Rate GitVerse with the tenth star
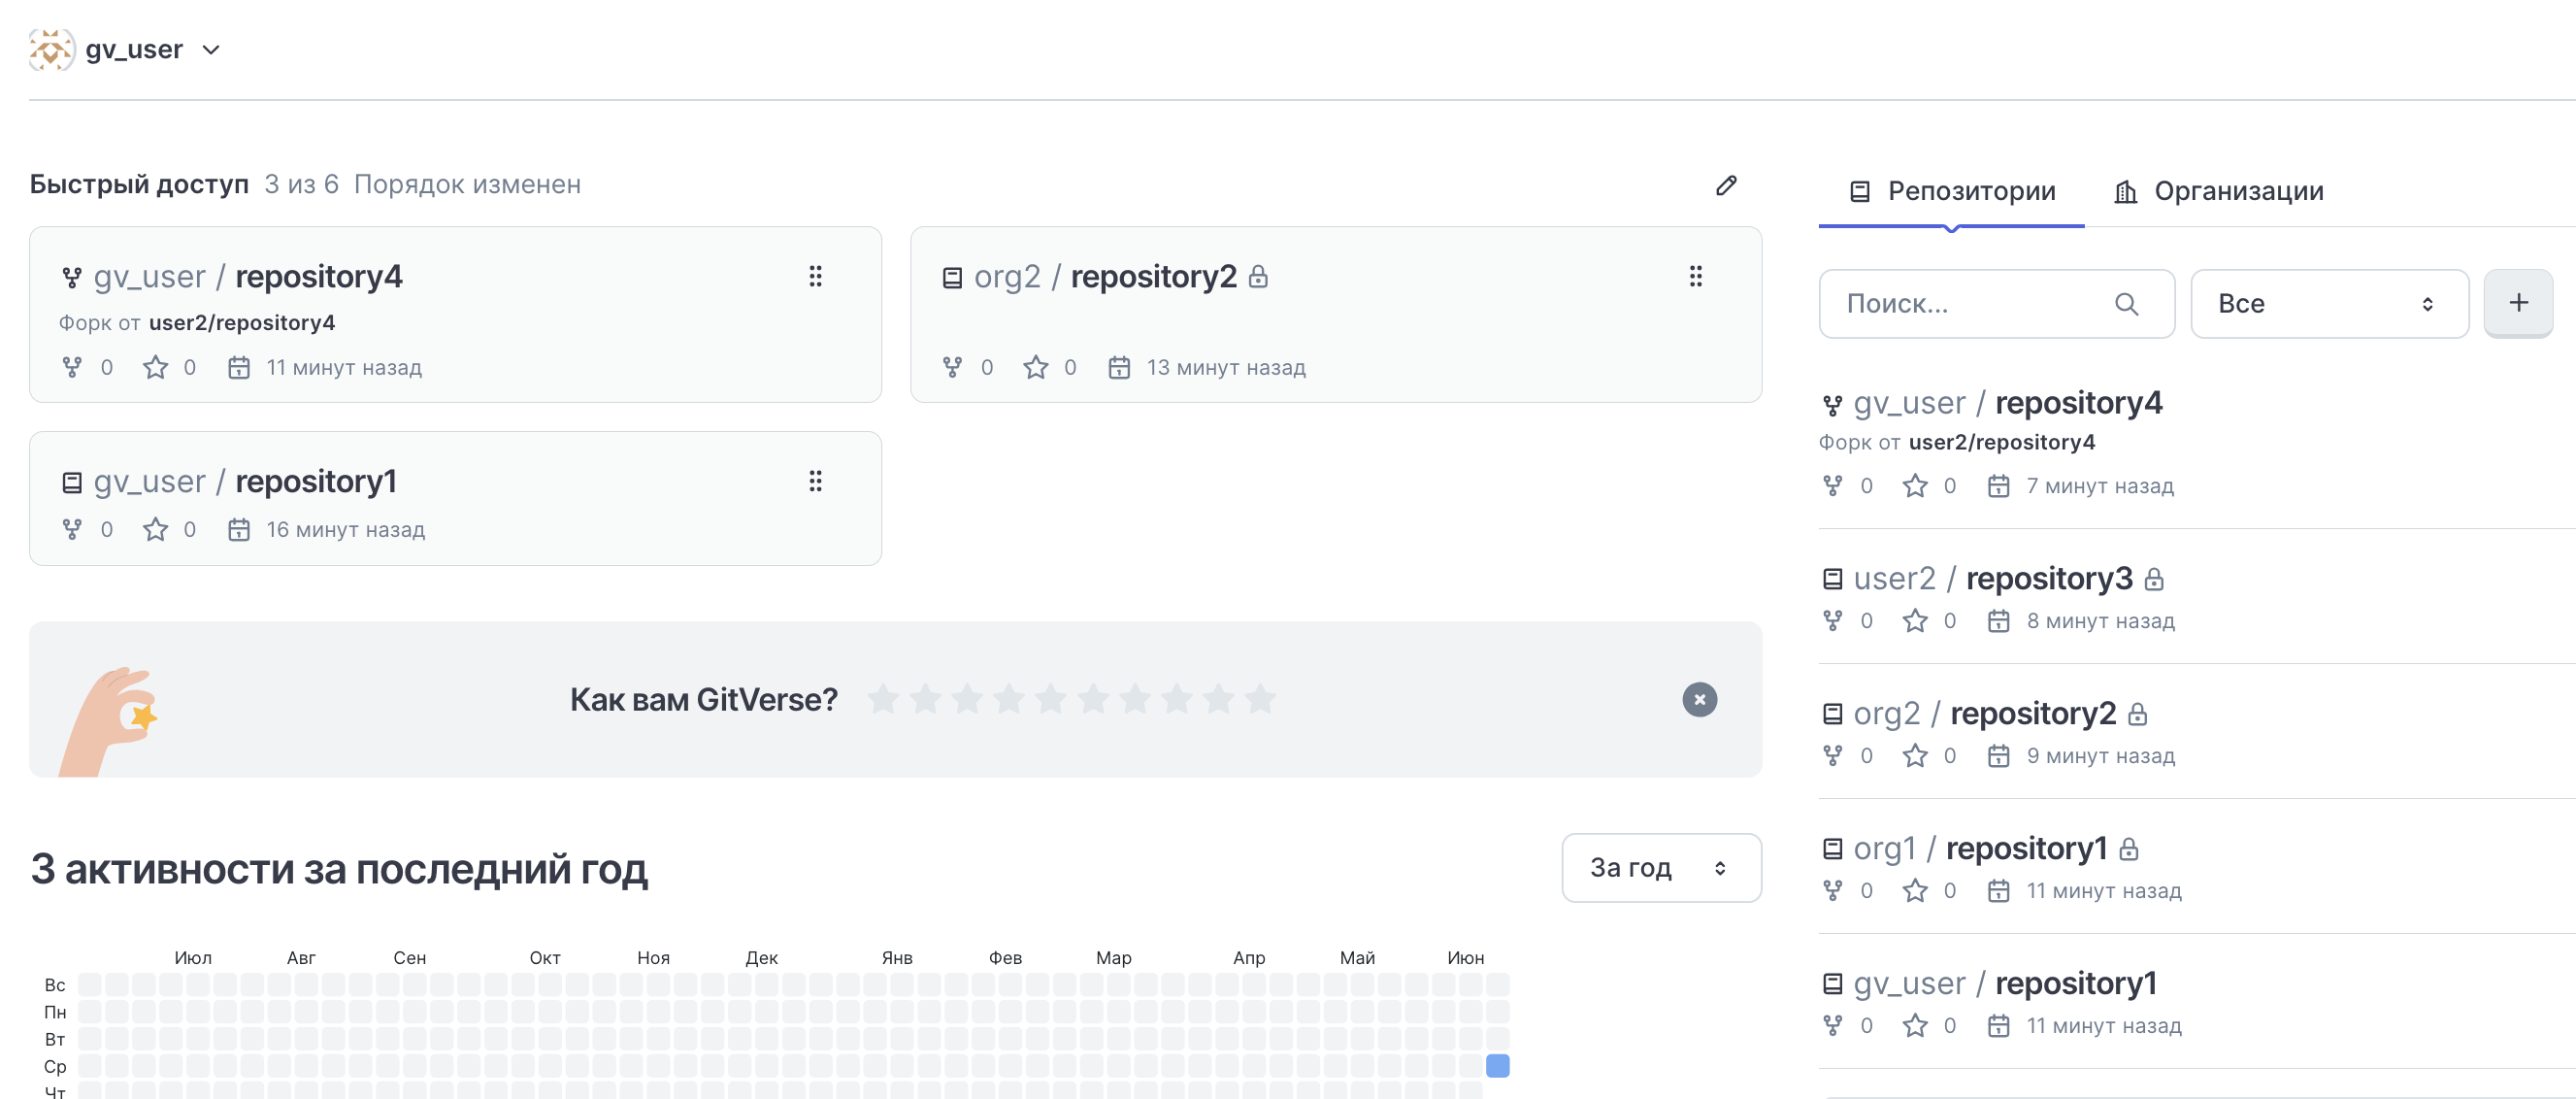Screen dimensions: 2576x1099 coord(1260,699)
